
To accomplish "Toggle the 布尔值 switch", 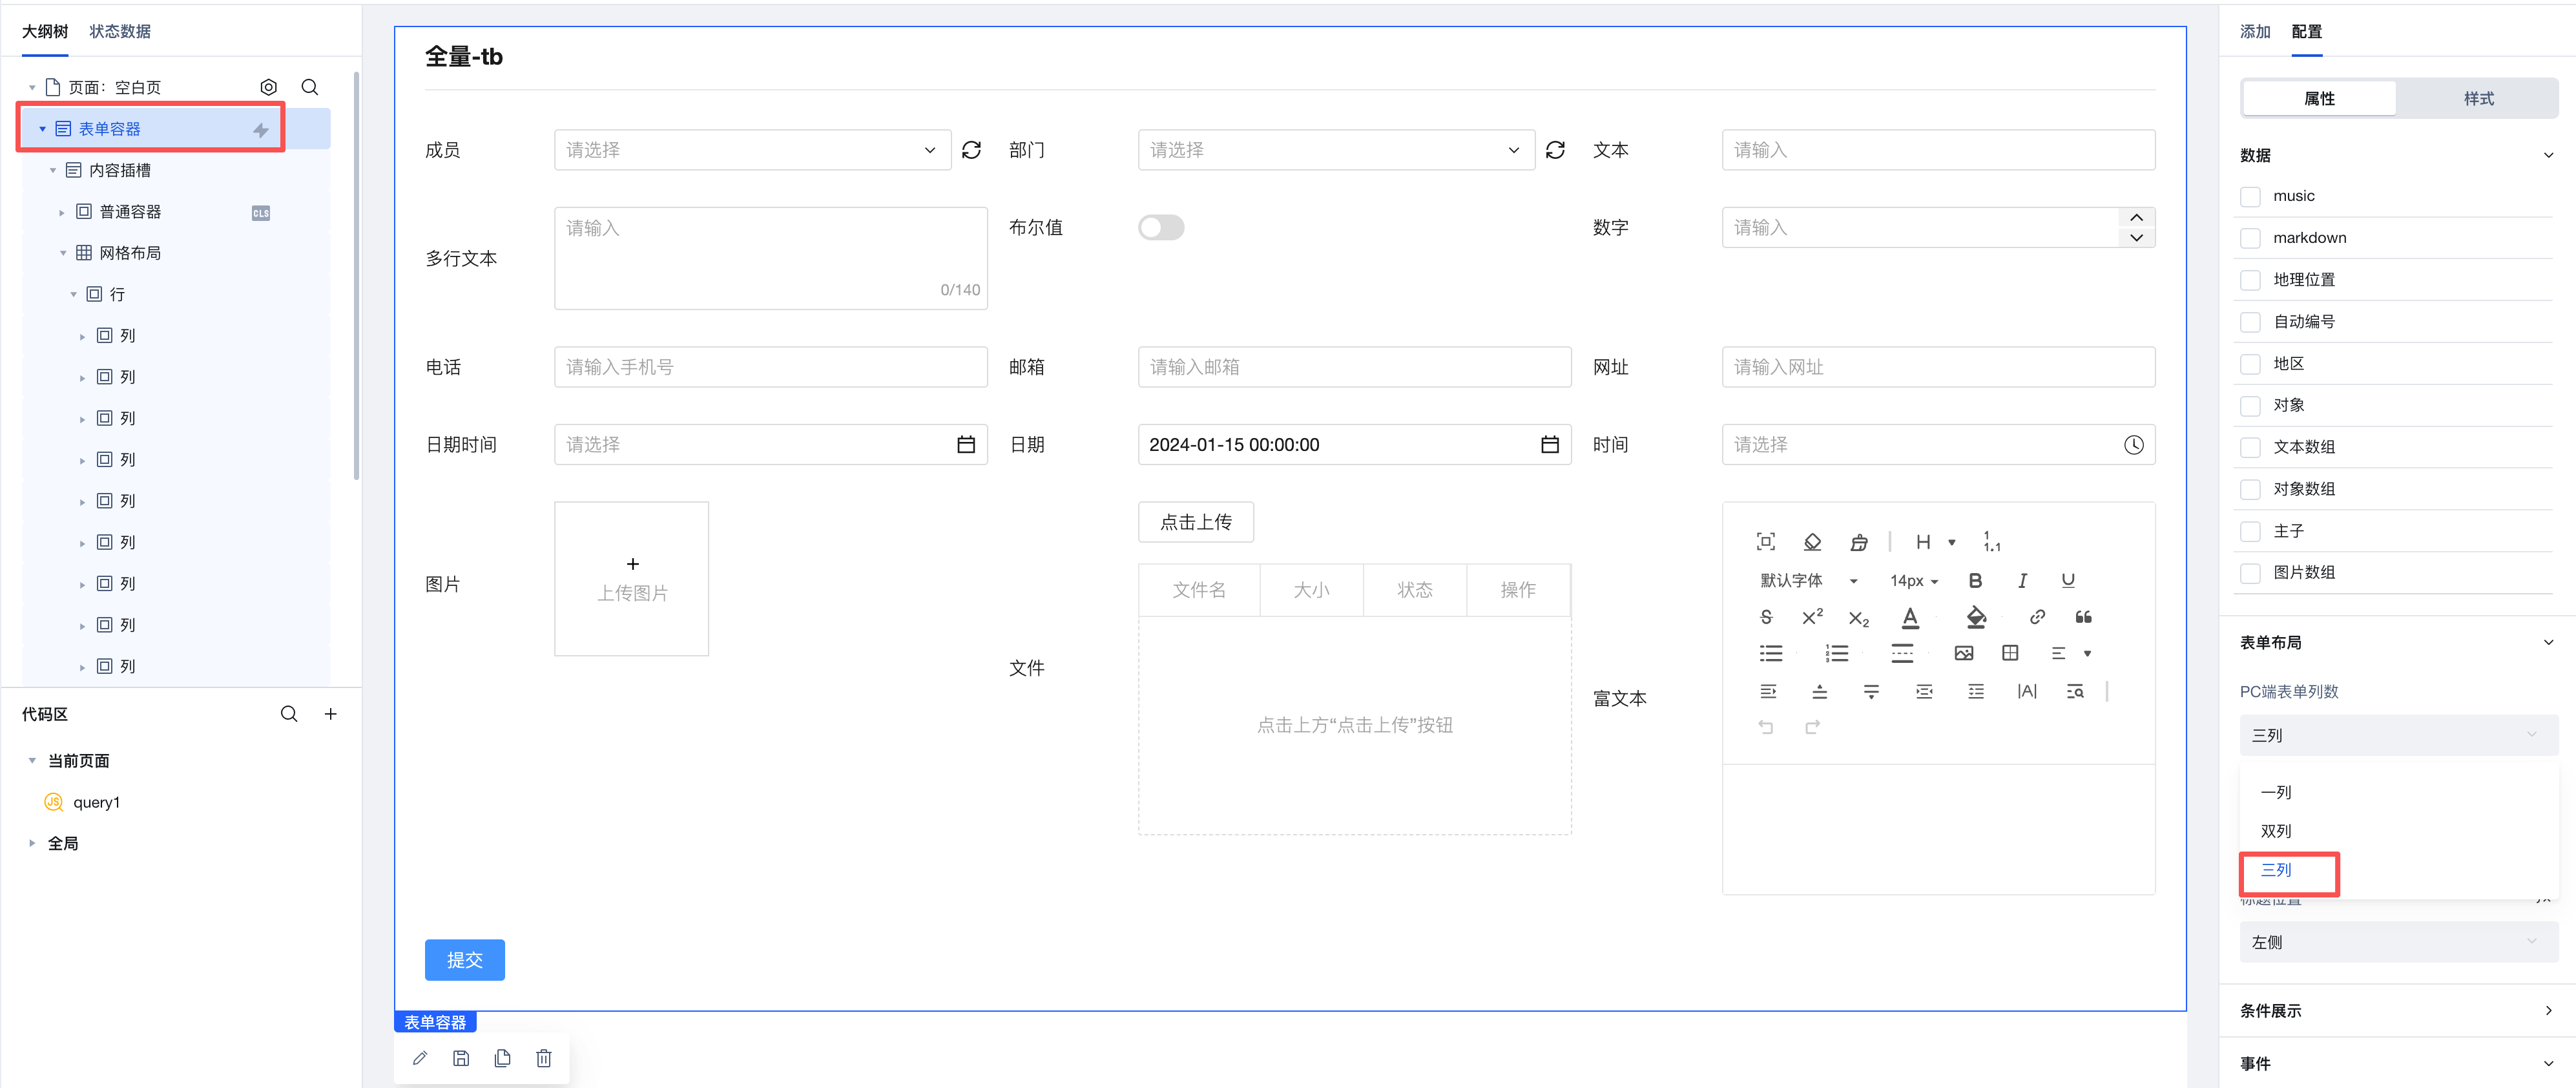I will (1161, 227).
